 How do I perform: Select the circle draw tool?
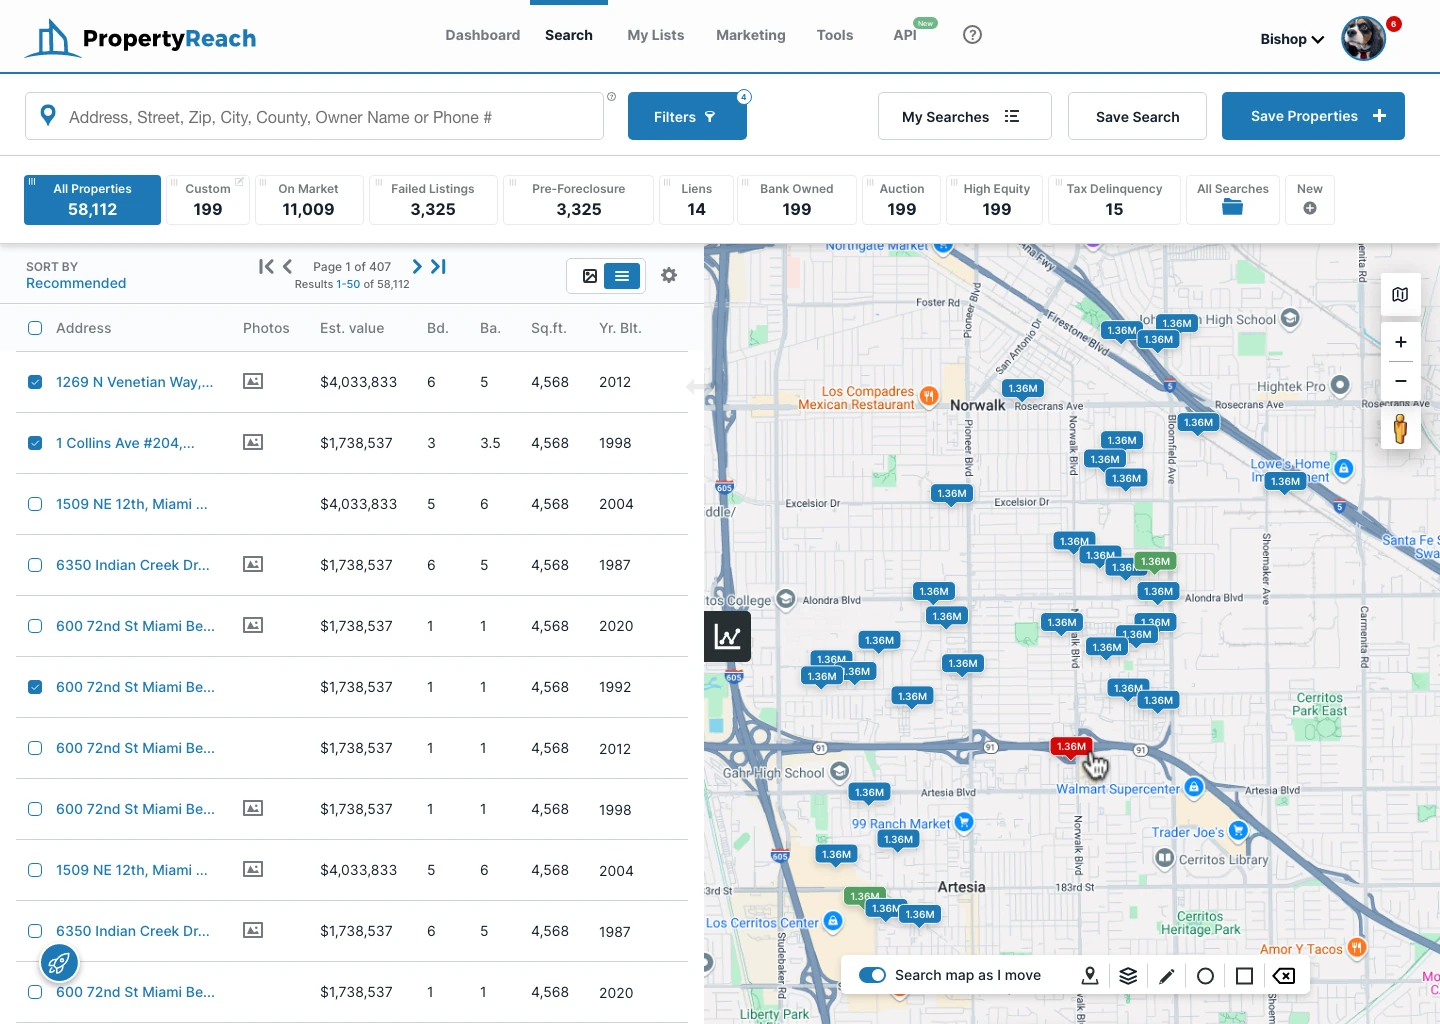(x=1205, y=976)
